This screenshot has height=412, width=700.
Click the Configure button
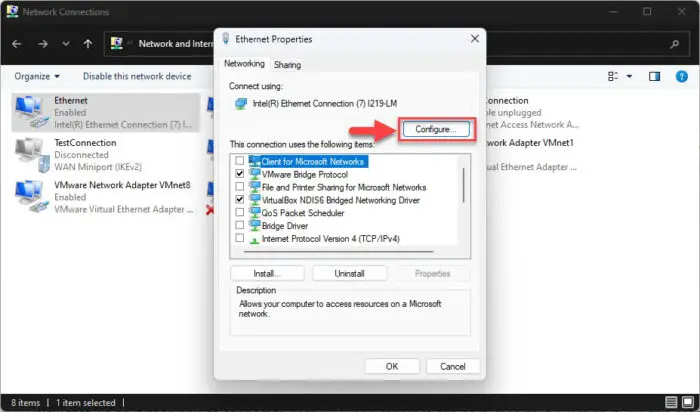tap(436, 129)
